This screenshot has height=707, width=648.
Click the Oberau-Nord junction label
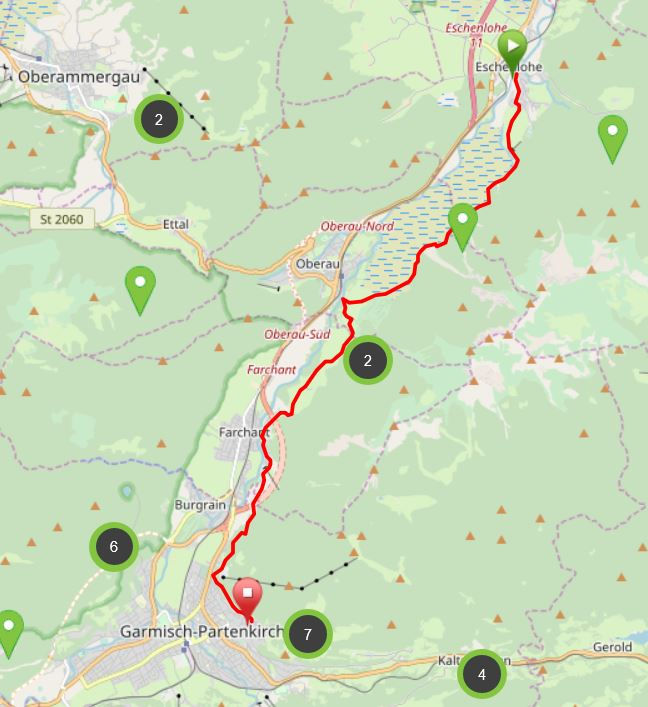(357, 226)
